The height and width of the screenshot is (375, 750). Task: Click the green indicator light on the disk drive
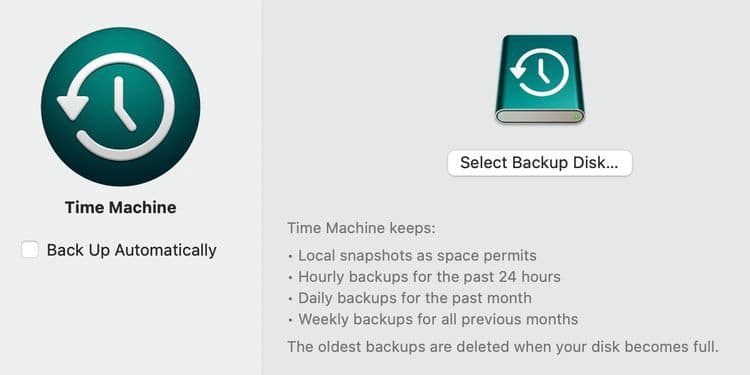[577, 116]
